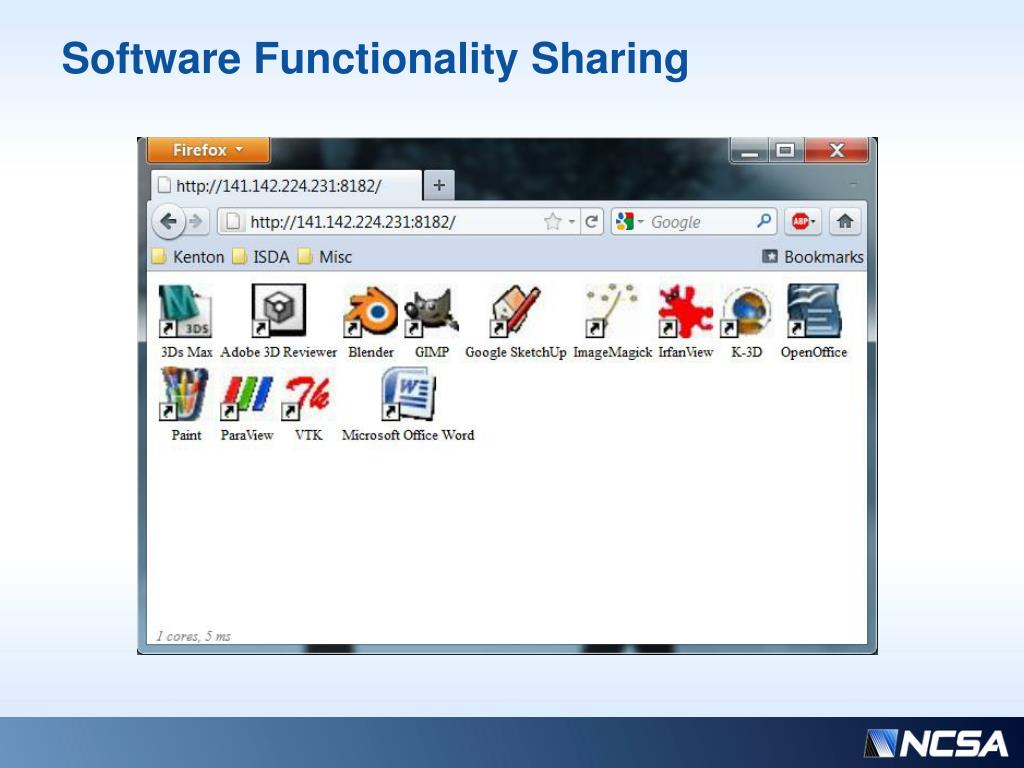Open Google SketchUp icon
This screenshot has width=1024, height=768.
click(x=515, y=311)
